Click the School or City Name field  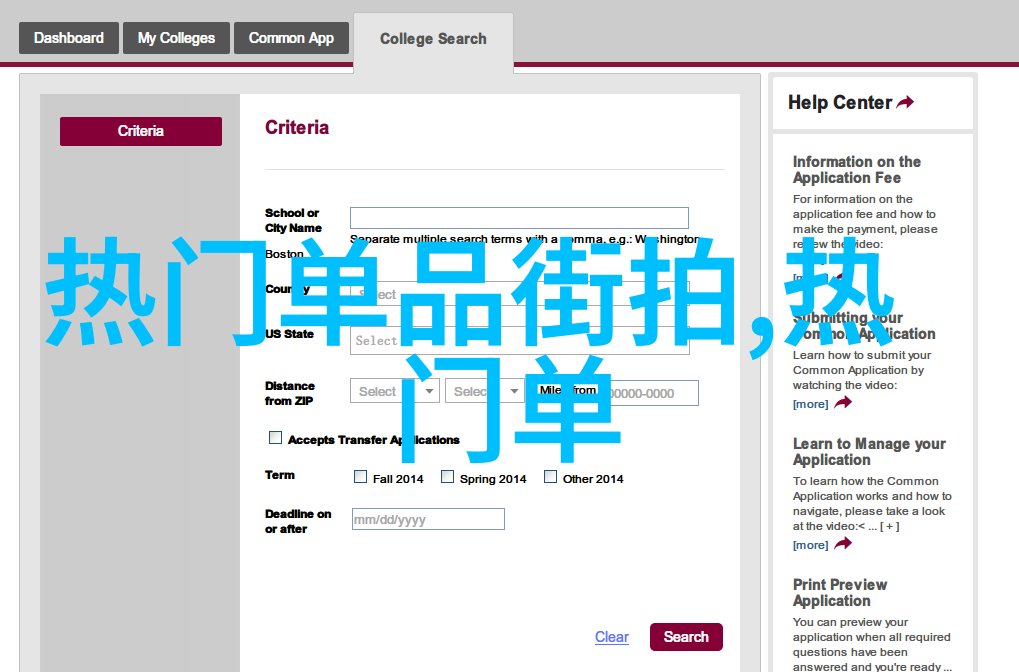(519, 218)
